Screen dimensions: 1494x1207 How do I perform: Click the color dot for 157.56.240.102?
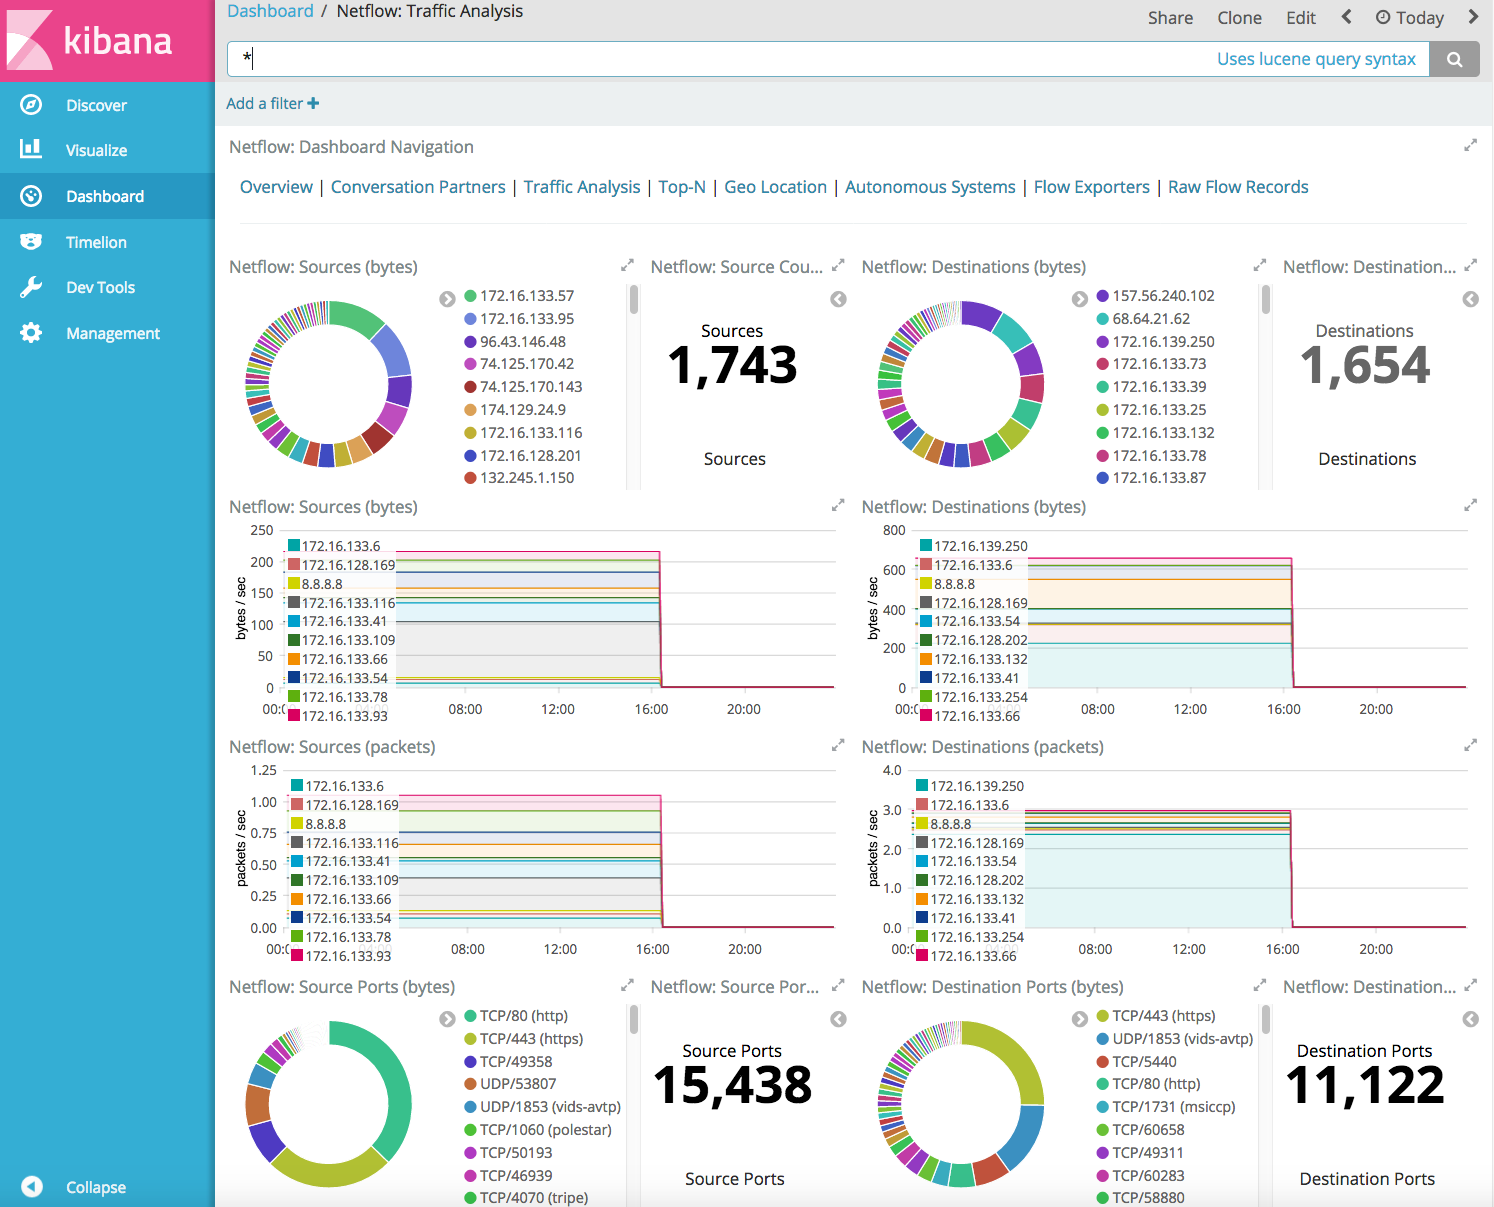pos(1102,296)
